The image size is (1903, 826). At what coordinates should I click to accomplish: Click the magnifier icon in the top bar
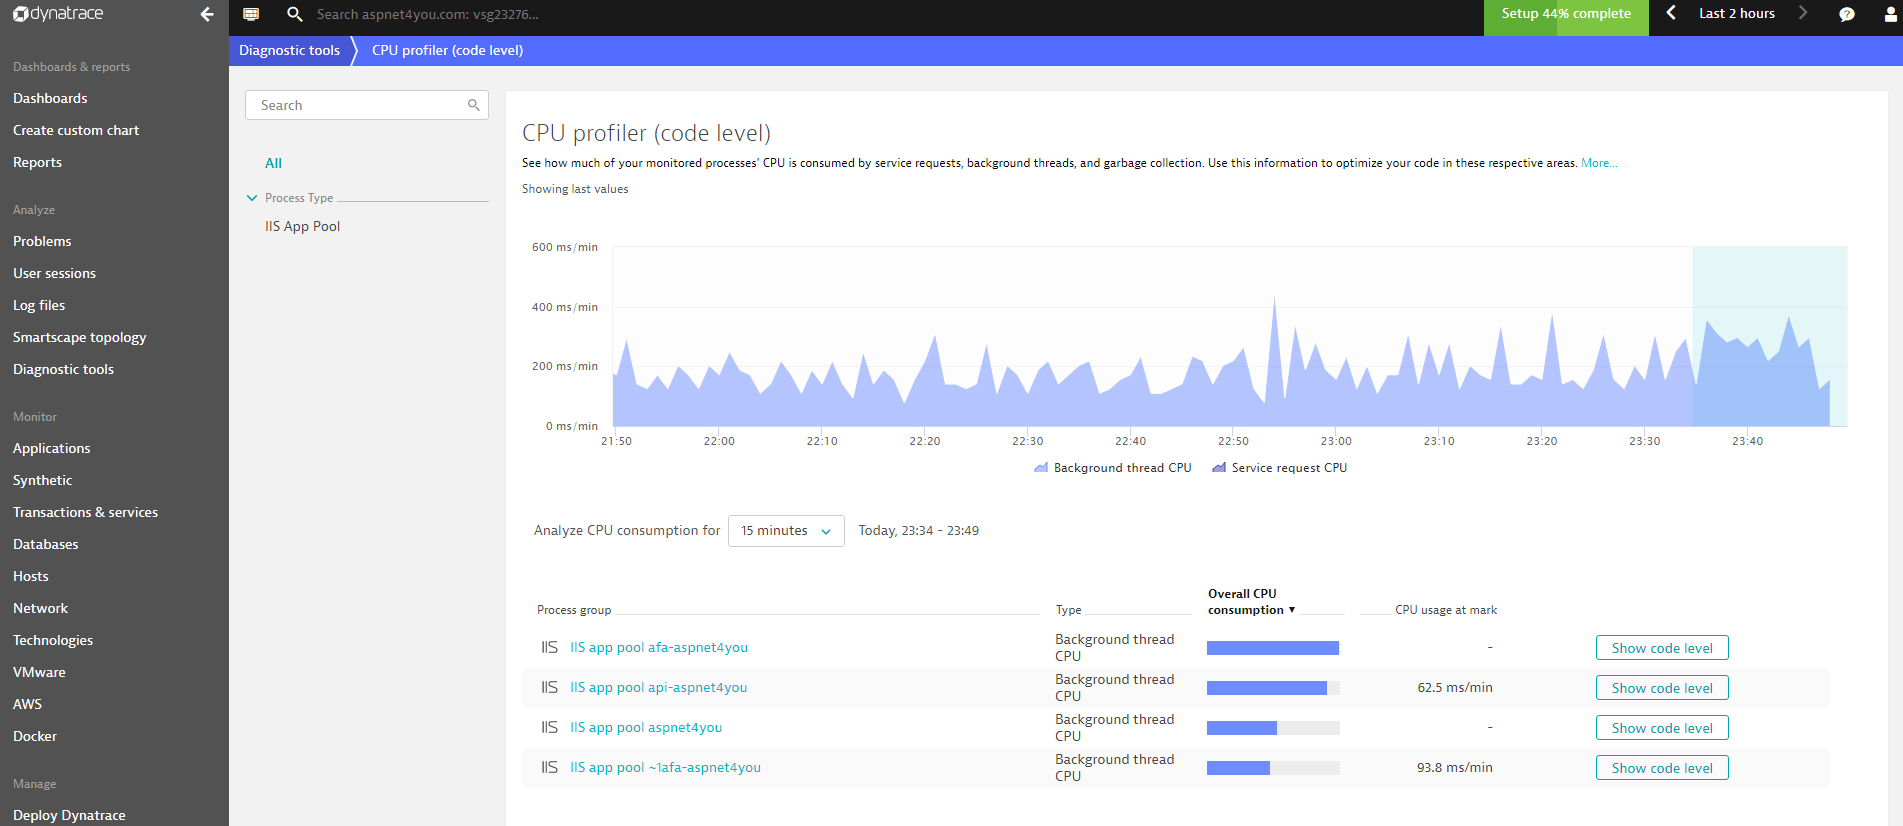click(295, 14)
